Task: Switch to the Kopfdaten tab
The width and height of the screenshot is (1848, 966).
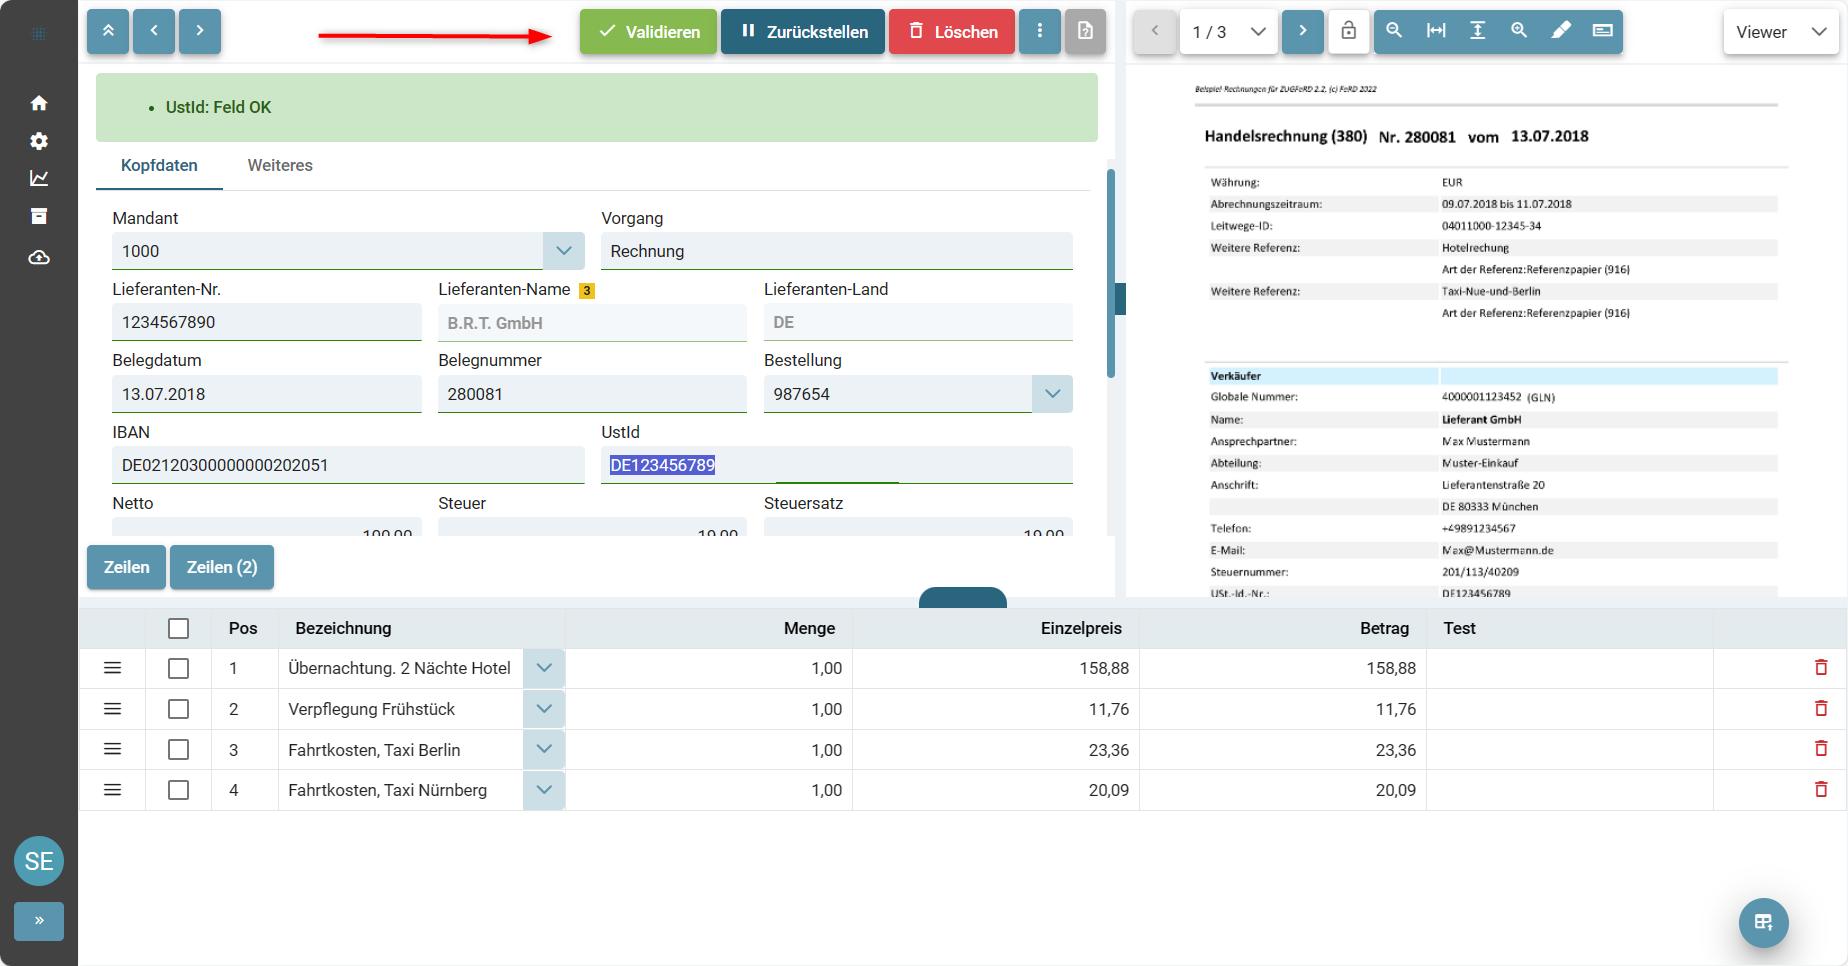Action: [x=159, y=166]
